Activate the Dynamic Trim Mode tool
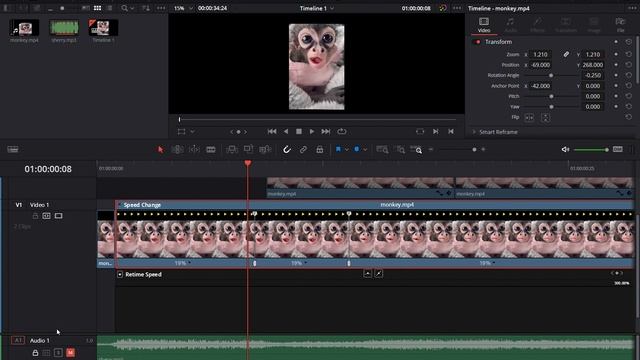This screenshot has width=640, height=360. click(x=194, y=150)
